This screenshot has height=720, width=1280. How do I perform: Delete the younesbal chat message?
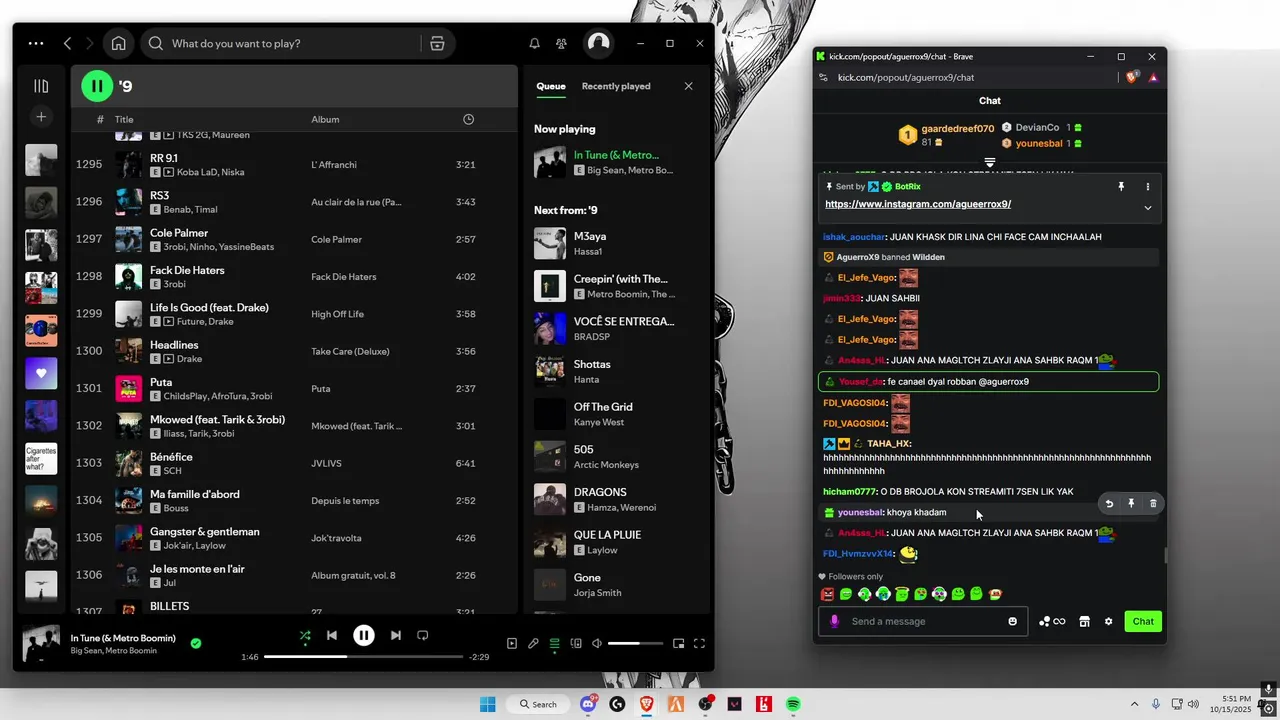1153,504
